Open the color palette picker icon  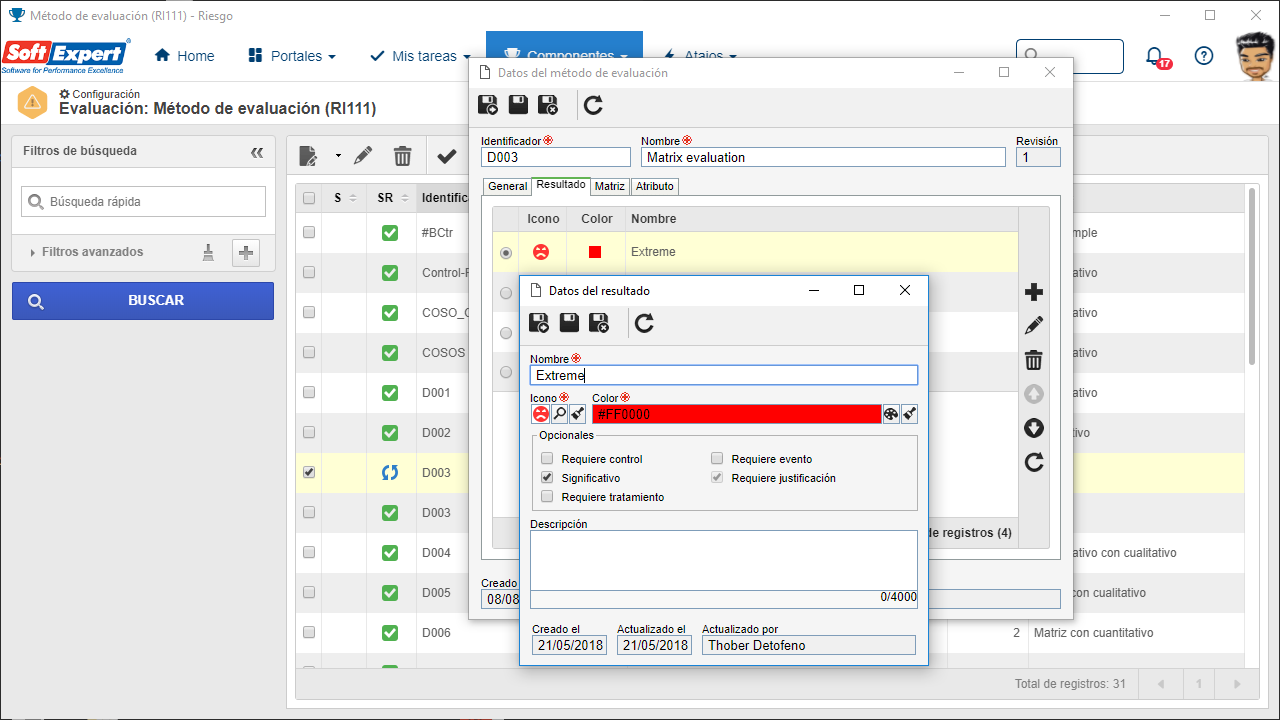(891, 414)
